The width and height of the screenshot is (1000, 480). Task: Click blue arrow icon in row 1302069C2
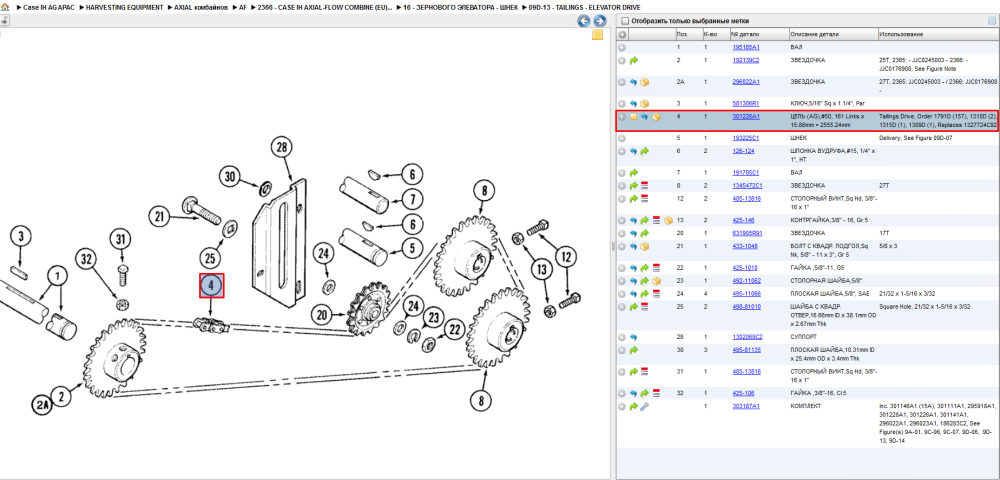pyautogui.click(x=633, y=337)
